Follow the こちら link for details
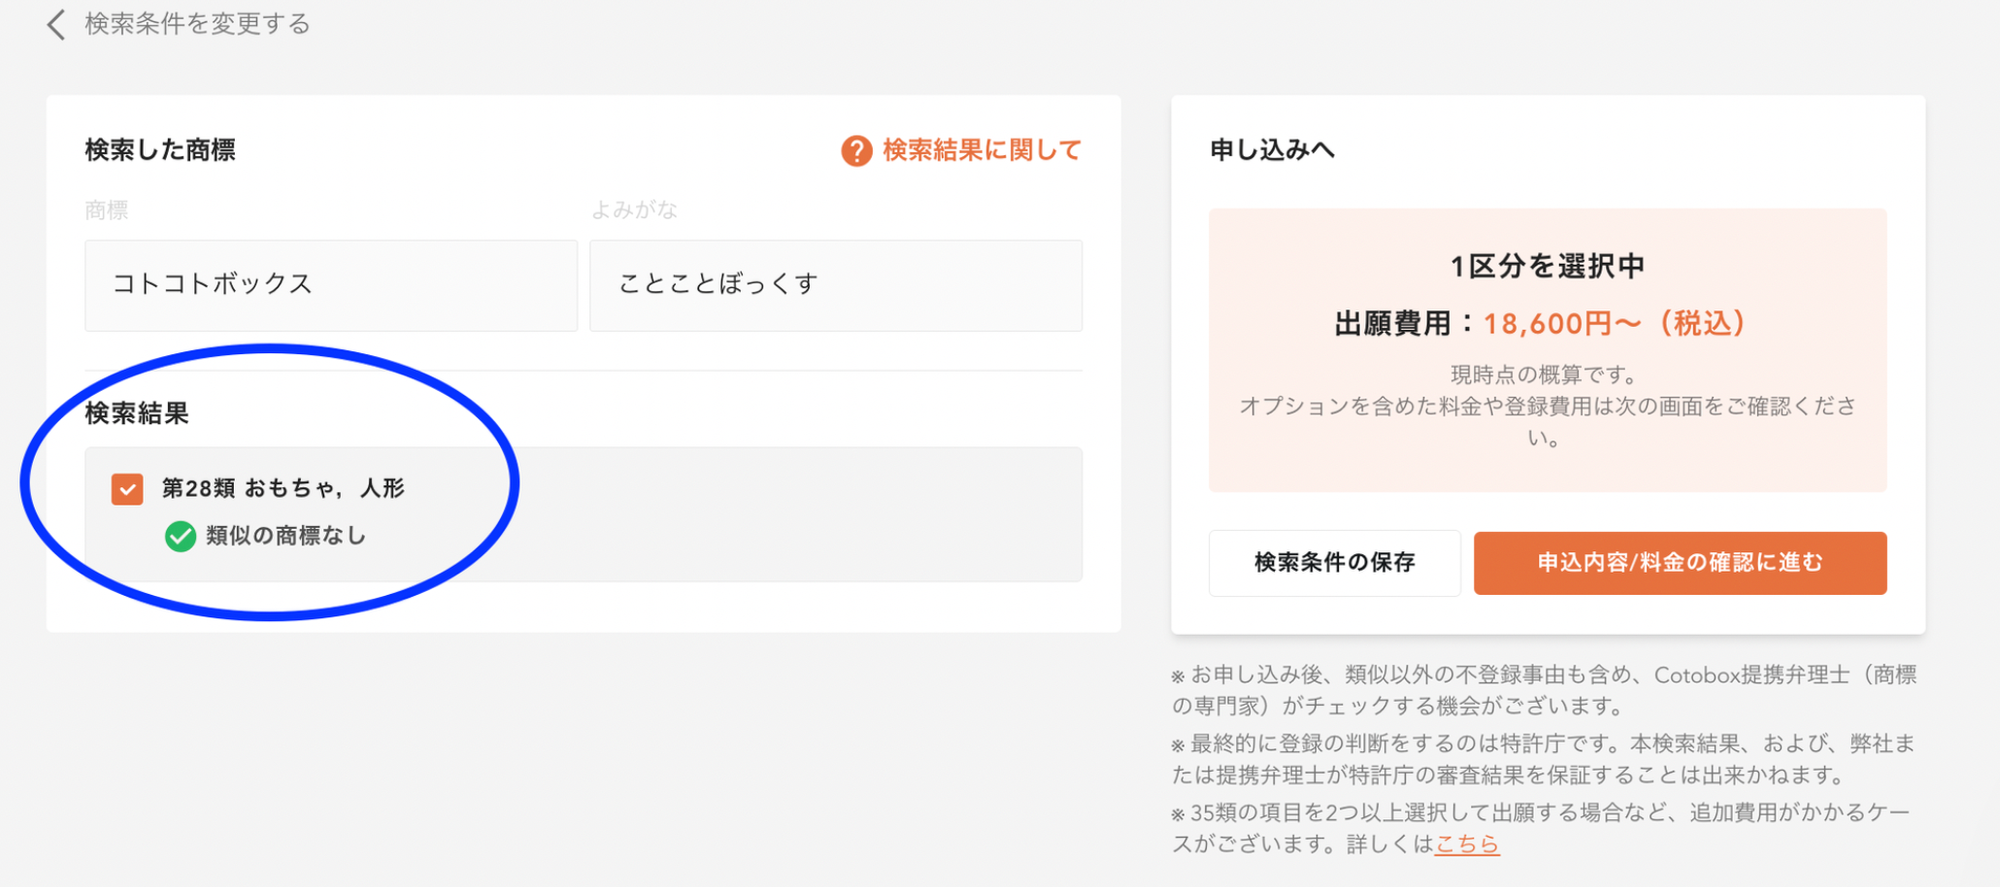2000x887 pixels. (1466, 845)
